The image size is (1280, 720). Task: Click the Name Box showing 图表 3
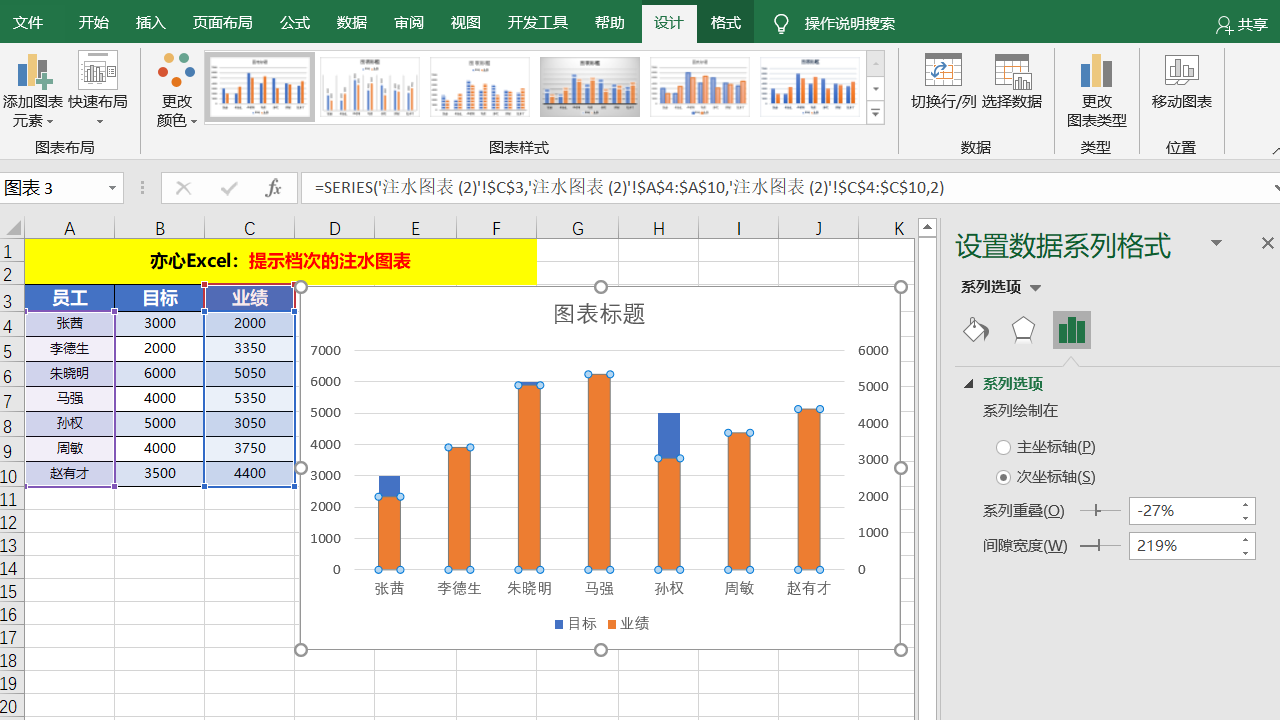pos(52,188)
